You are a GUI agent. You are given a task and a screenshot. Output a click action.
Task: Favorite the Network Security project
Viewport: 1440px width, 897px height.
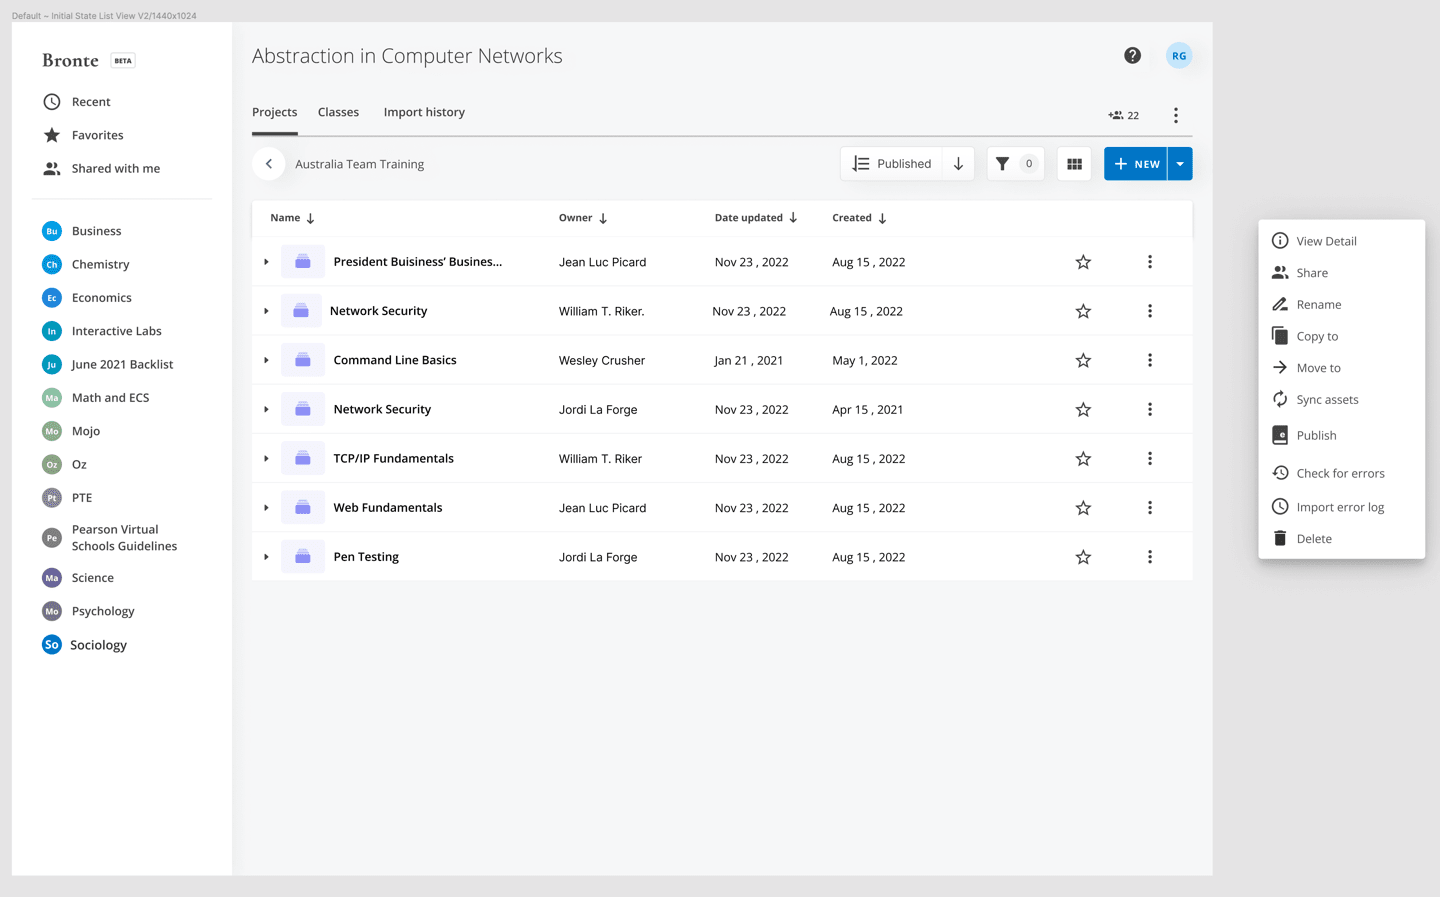[x=1083, y=311]
